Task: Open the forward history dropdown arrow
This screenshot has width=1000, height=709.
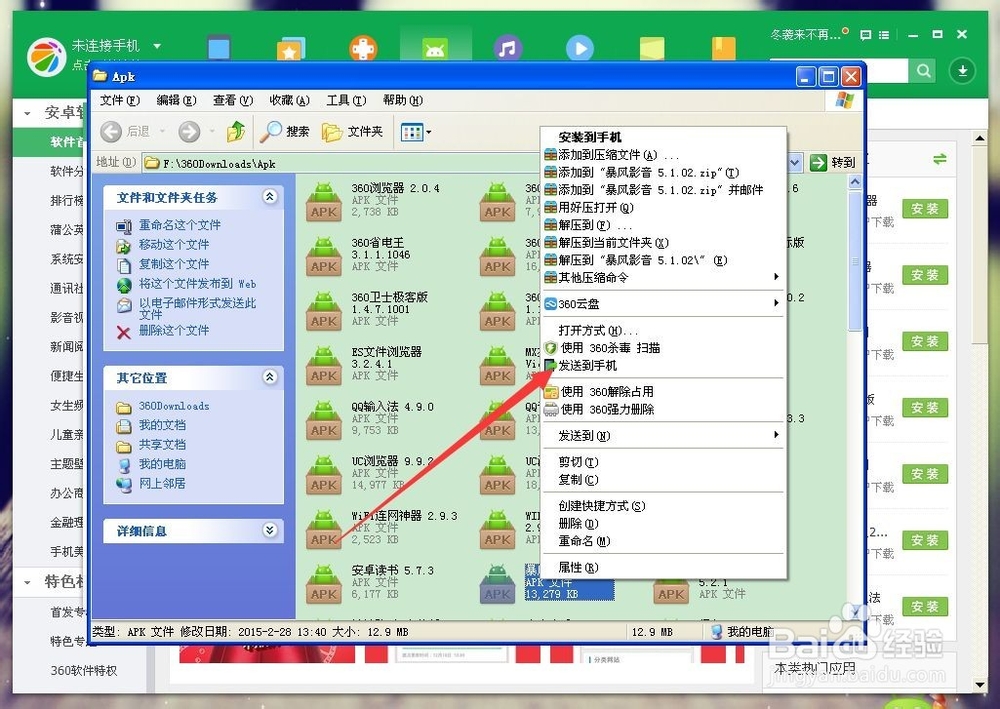Action: click(212, 132)
